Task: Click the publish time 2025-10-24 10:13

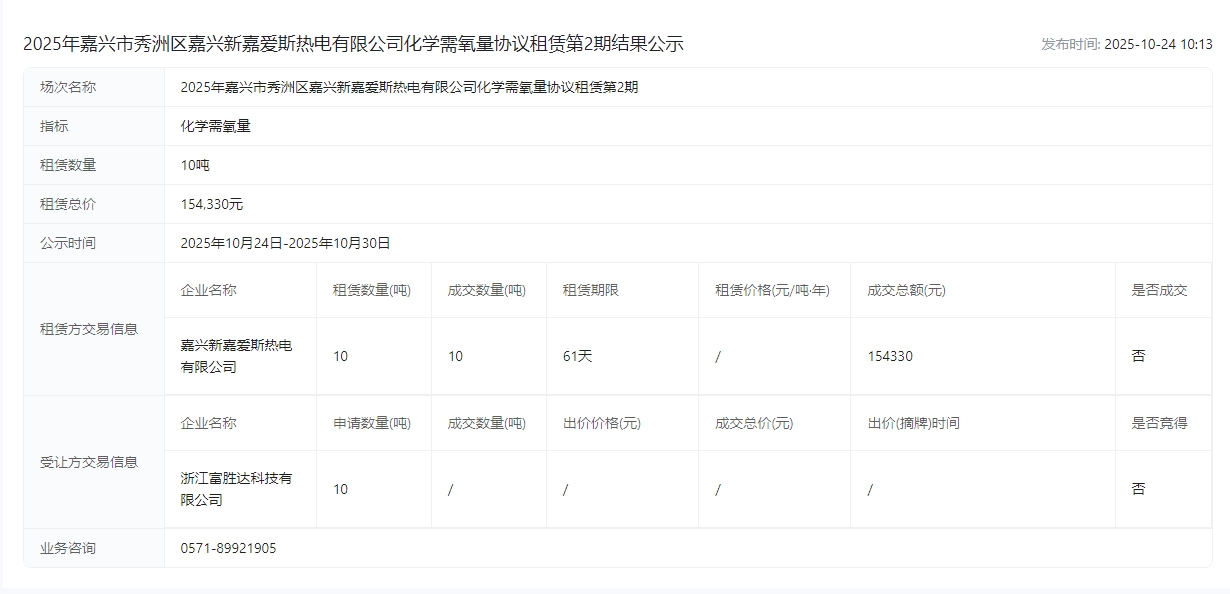Action: click(1158, 44)
